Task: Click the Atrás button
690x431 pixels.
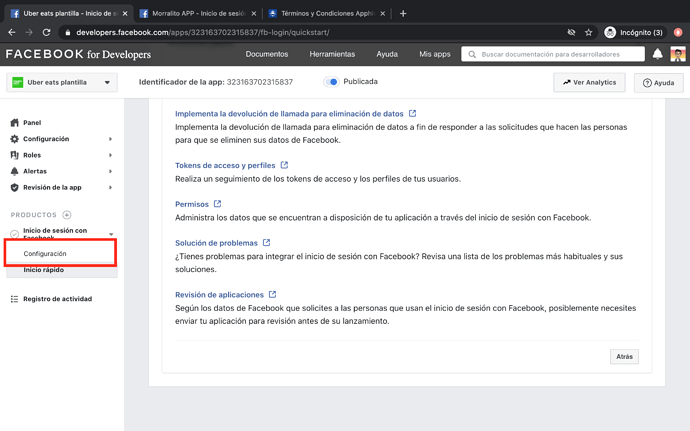Action: (624, 357)
